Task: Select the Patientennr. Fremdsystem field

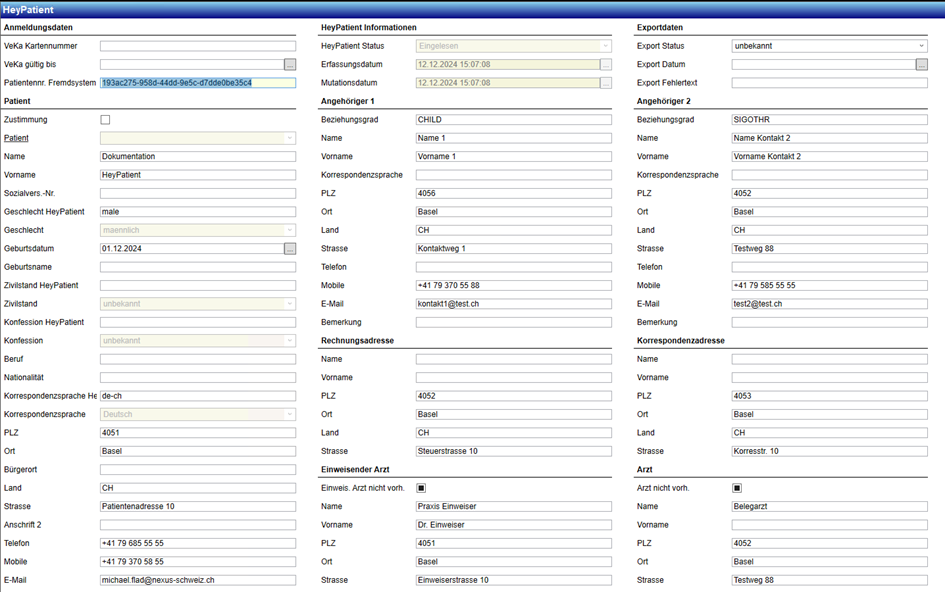Action: tap(198, 83)
